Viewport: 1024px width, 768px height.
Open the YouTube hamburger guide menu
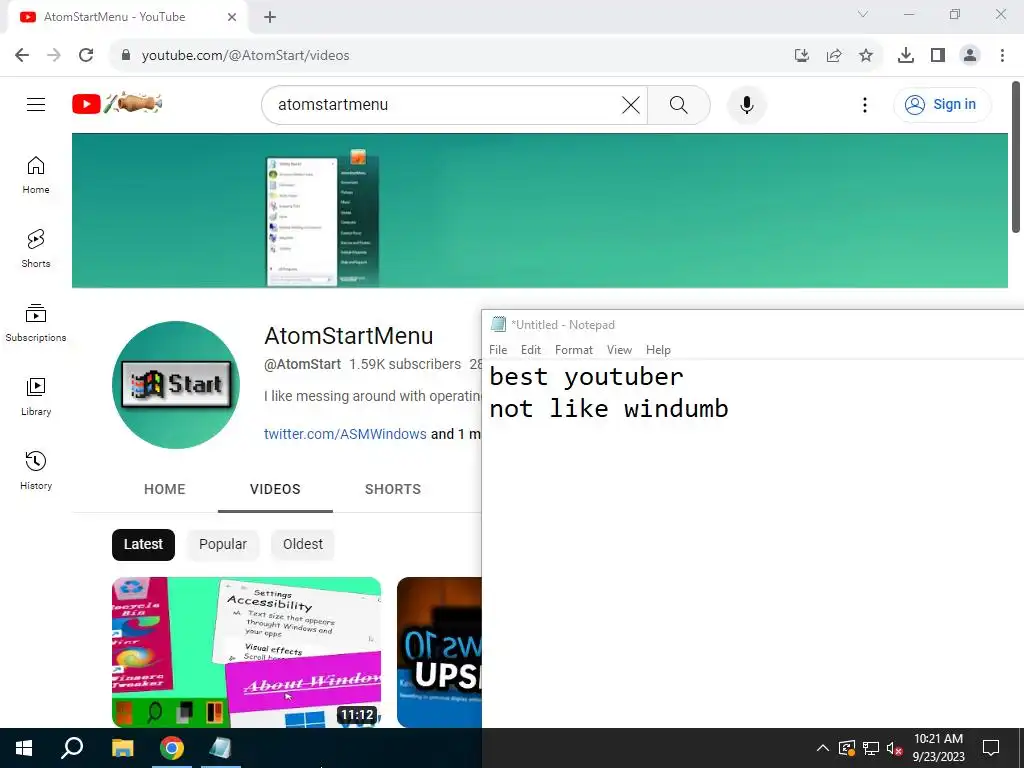[x=36, y=104]
